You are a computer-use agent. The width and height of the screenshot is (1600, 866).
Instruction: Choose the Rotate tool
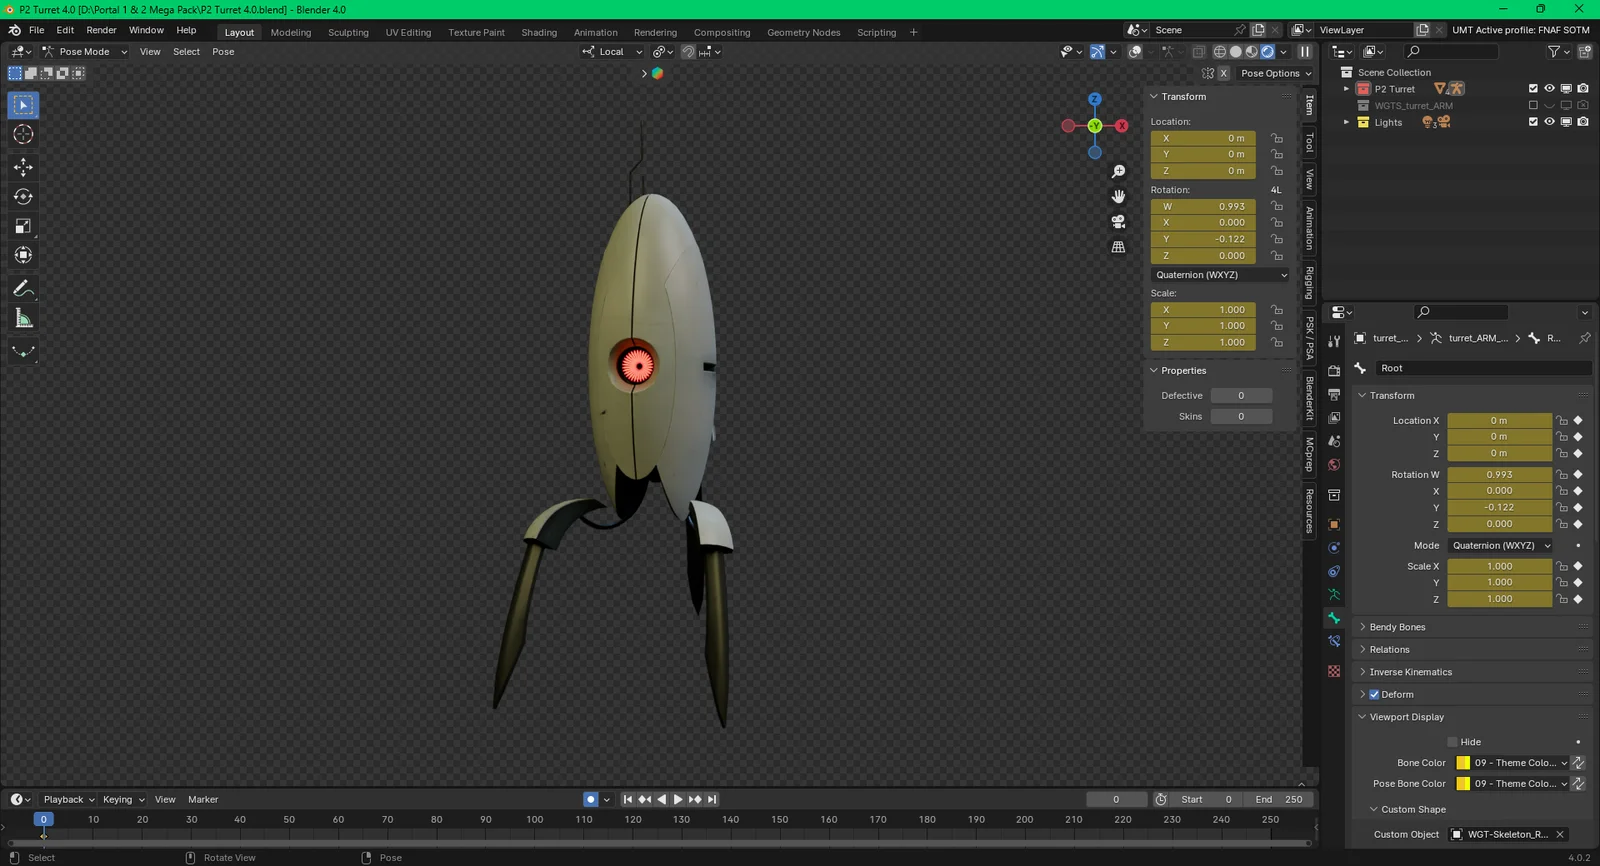(23, 197)
